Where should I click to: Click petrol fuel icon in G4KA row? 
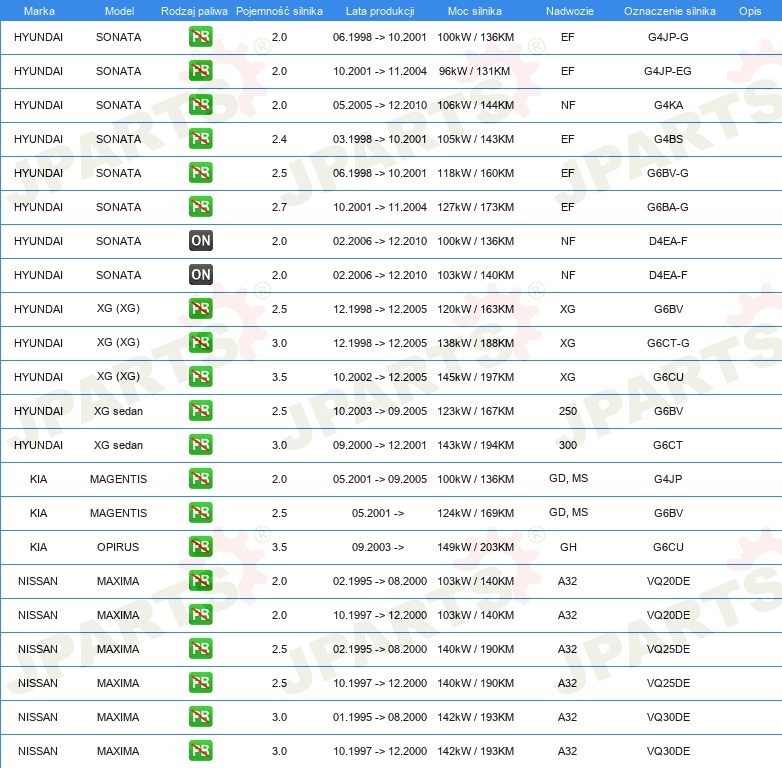point(200,104)
